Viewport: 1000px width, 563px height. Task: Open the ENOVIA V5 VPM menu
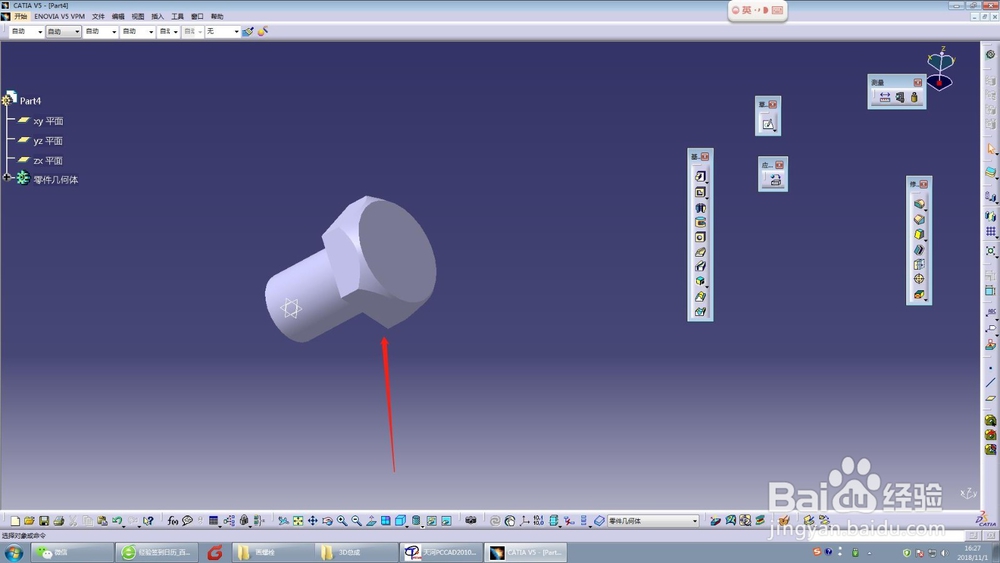[59, 17]
